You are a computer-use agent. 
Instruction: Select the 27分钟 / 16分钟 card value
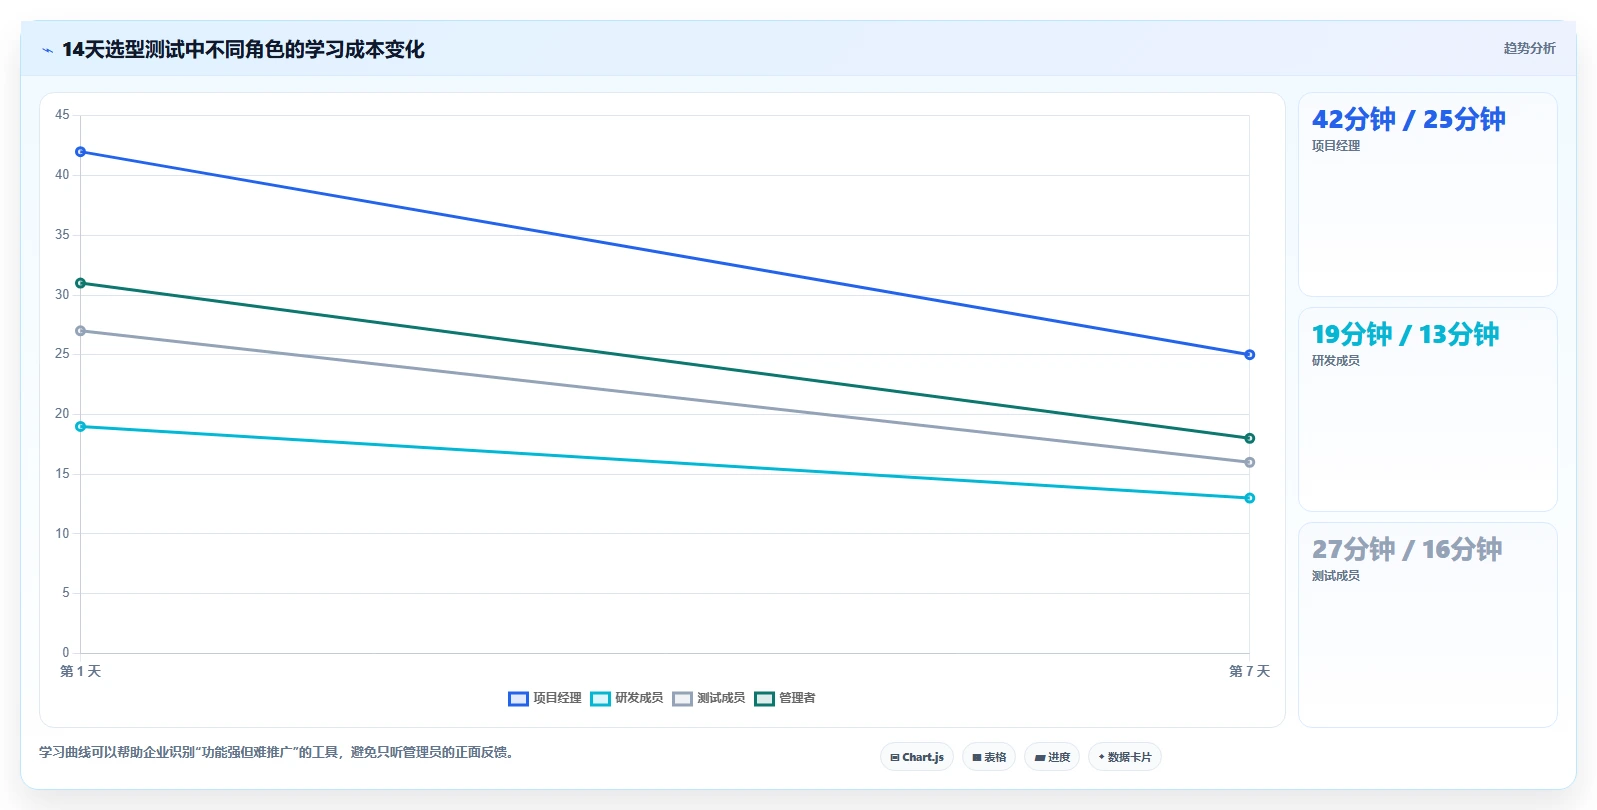click(x=1407, y=549)
